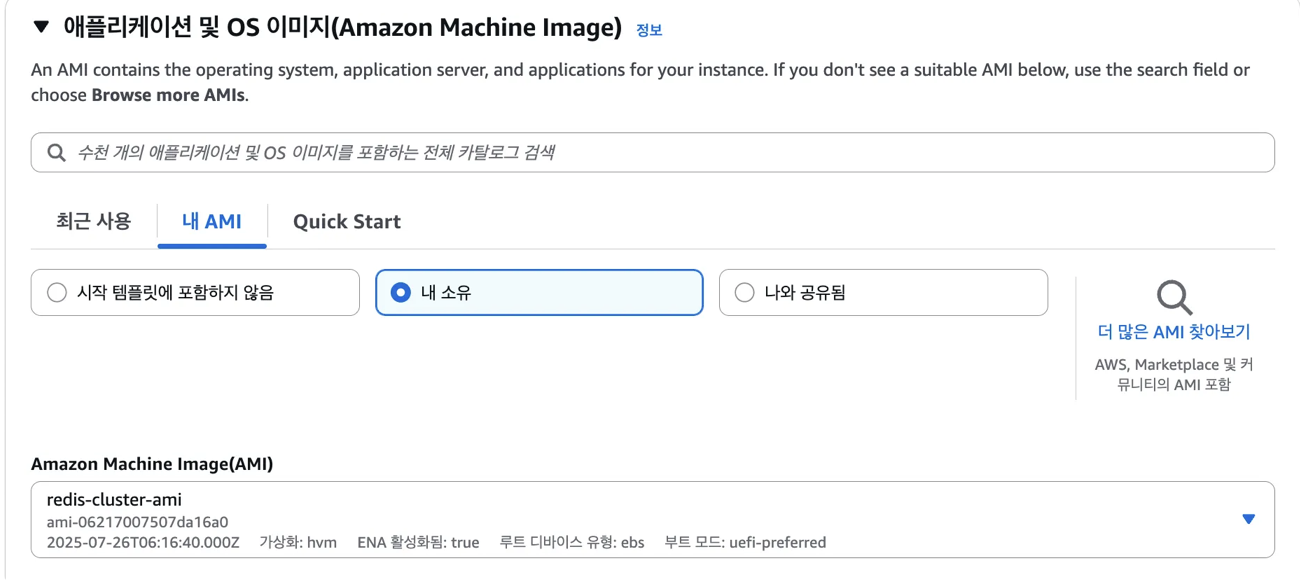Click the AWS, Marketplace 및 커뮤니티 description
1300x580 pixels.
tap(1174, 375)
